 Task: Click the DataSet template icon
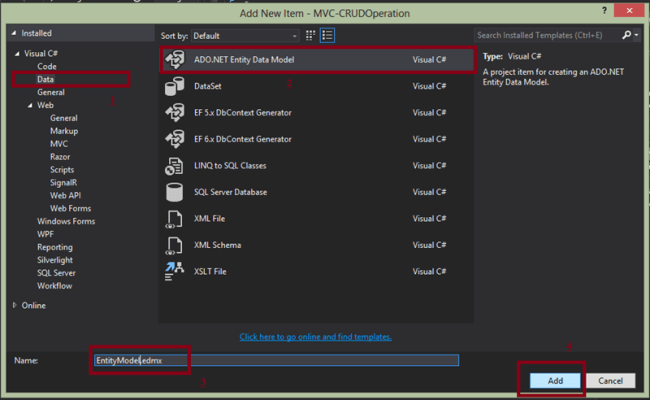pos(174,86)
